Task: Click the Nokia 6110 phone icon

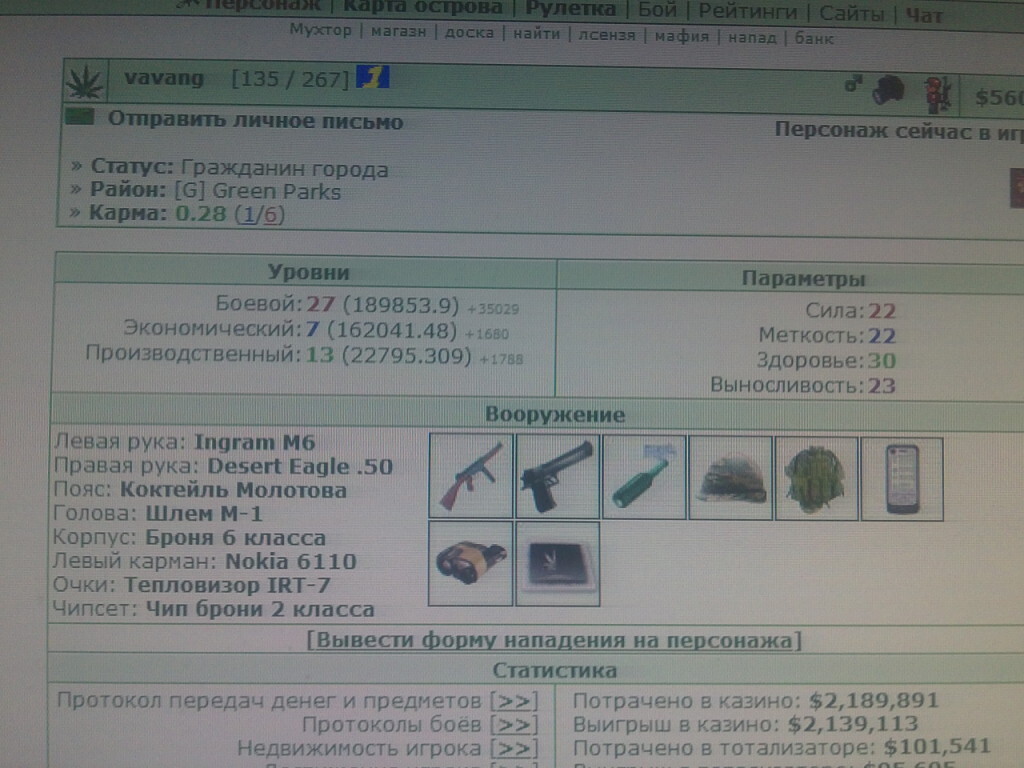Action: (902, 480)
